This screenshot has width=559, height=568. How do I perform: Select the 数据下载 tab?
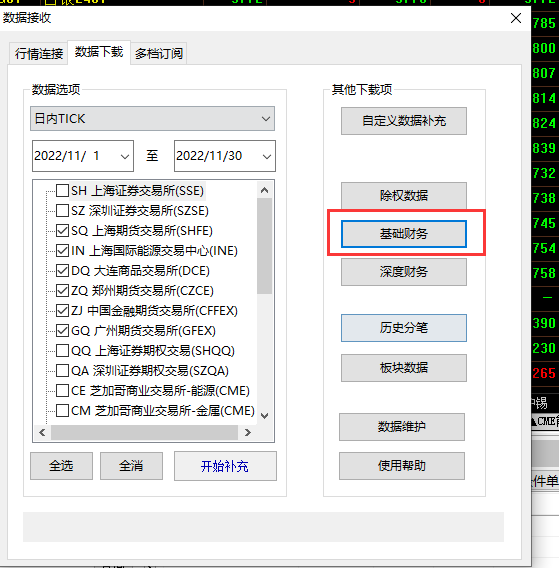coord(99,52)
